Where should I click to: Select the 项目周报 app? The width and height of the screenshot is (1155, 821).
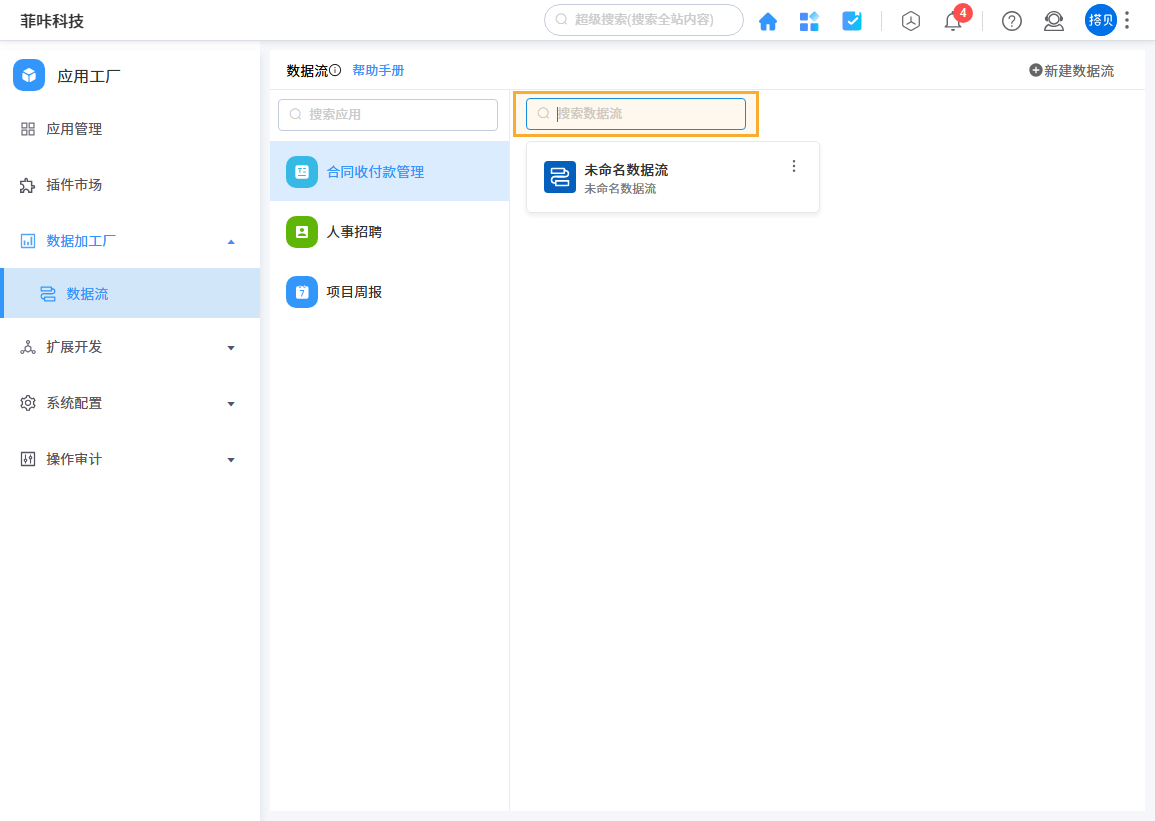click(355, 291)
